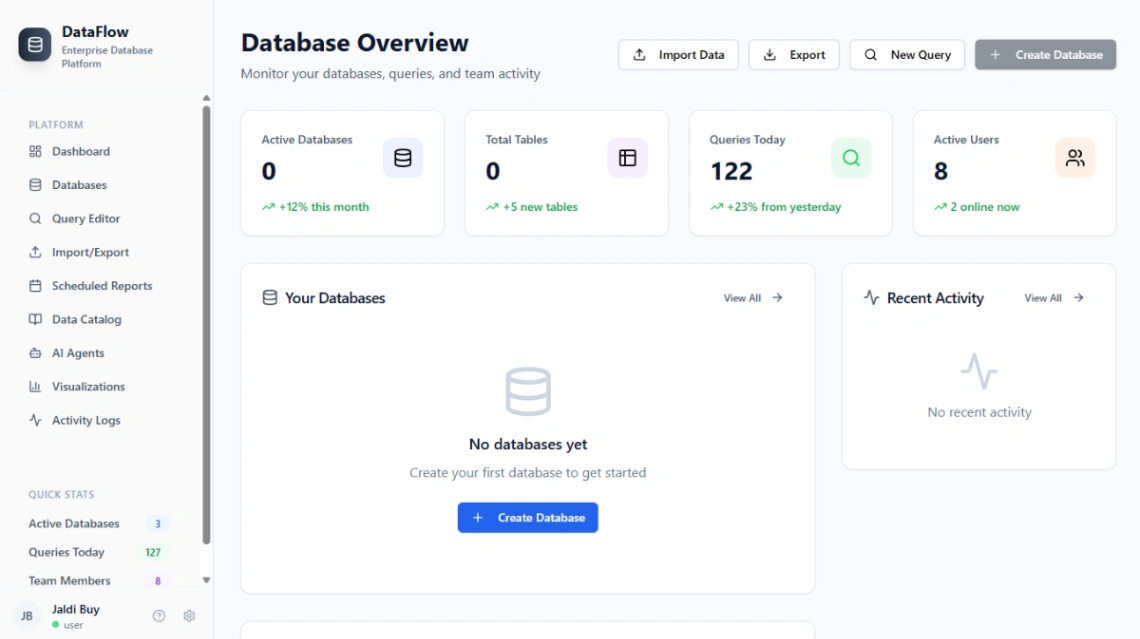Image resolution: width=1140 pixels, height=639 pixels.
Task: Open AI Agents page
Action: [77, 353]
